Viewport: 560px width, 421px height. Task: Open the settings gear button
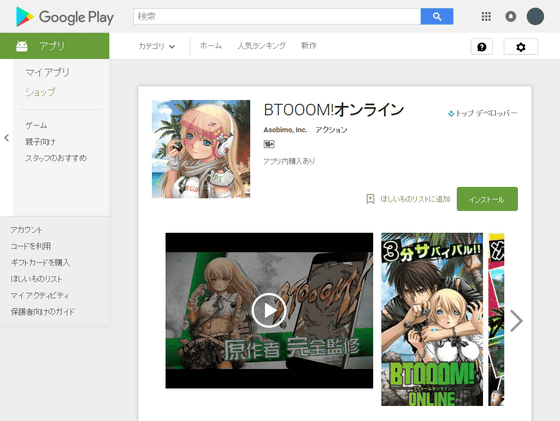tap(521, 47)
